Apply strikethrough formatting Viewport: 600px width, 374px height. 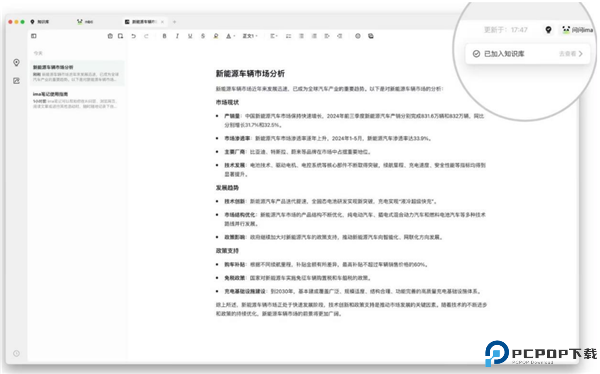pos(203,36)
